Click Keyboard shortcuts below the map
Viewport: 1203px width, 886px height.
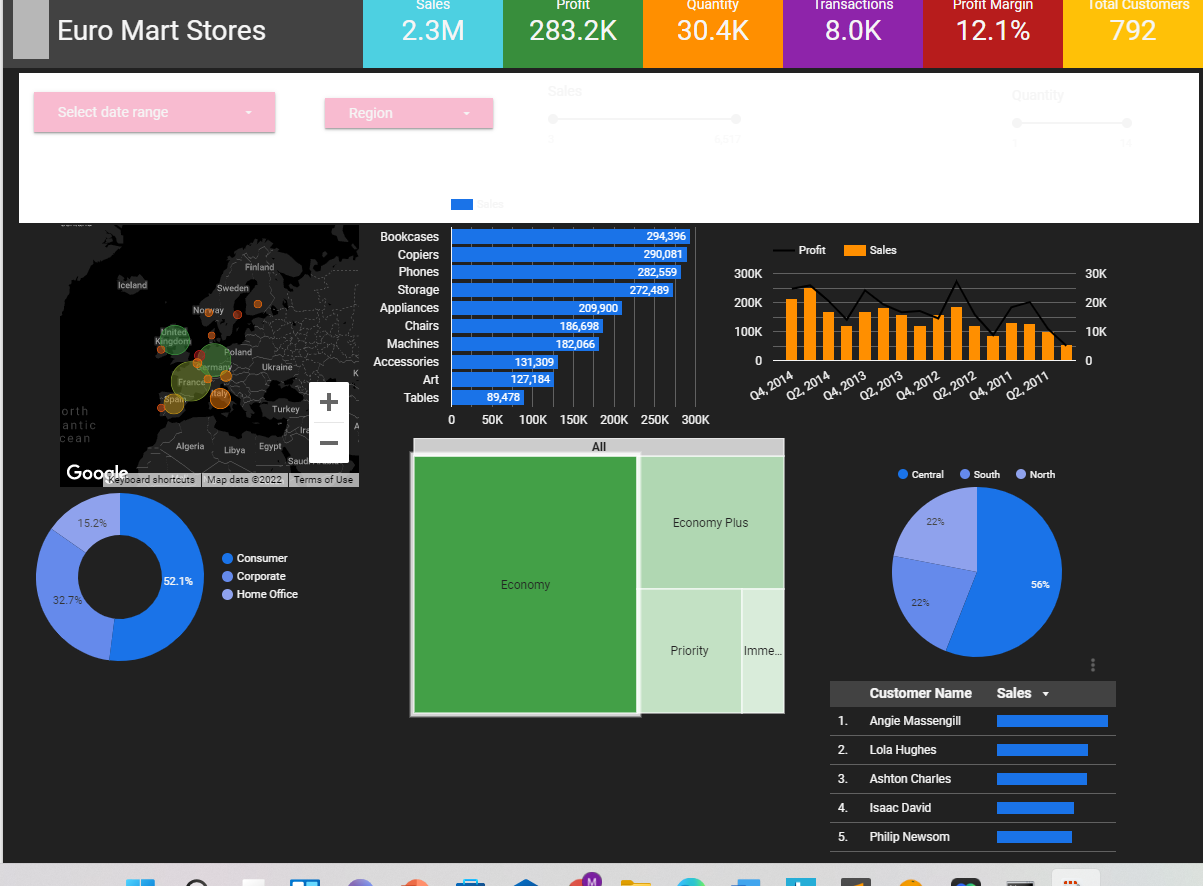pos(151,479)
